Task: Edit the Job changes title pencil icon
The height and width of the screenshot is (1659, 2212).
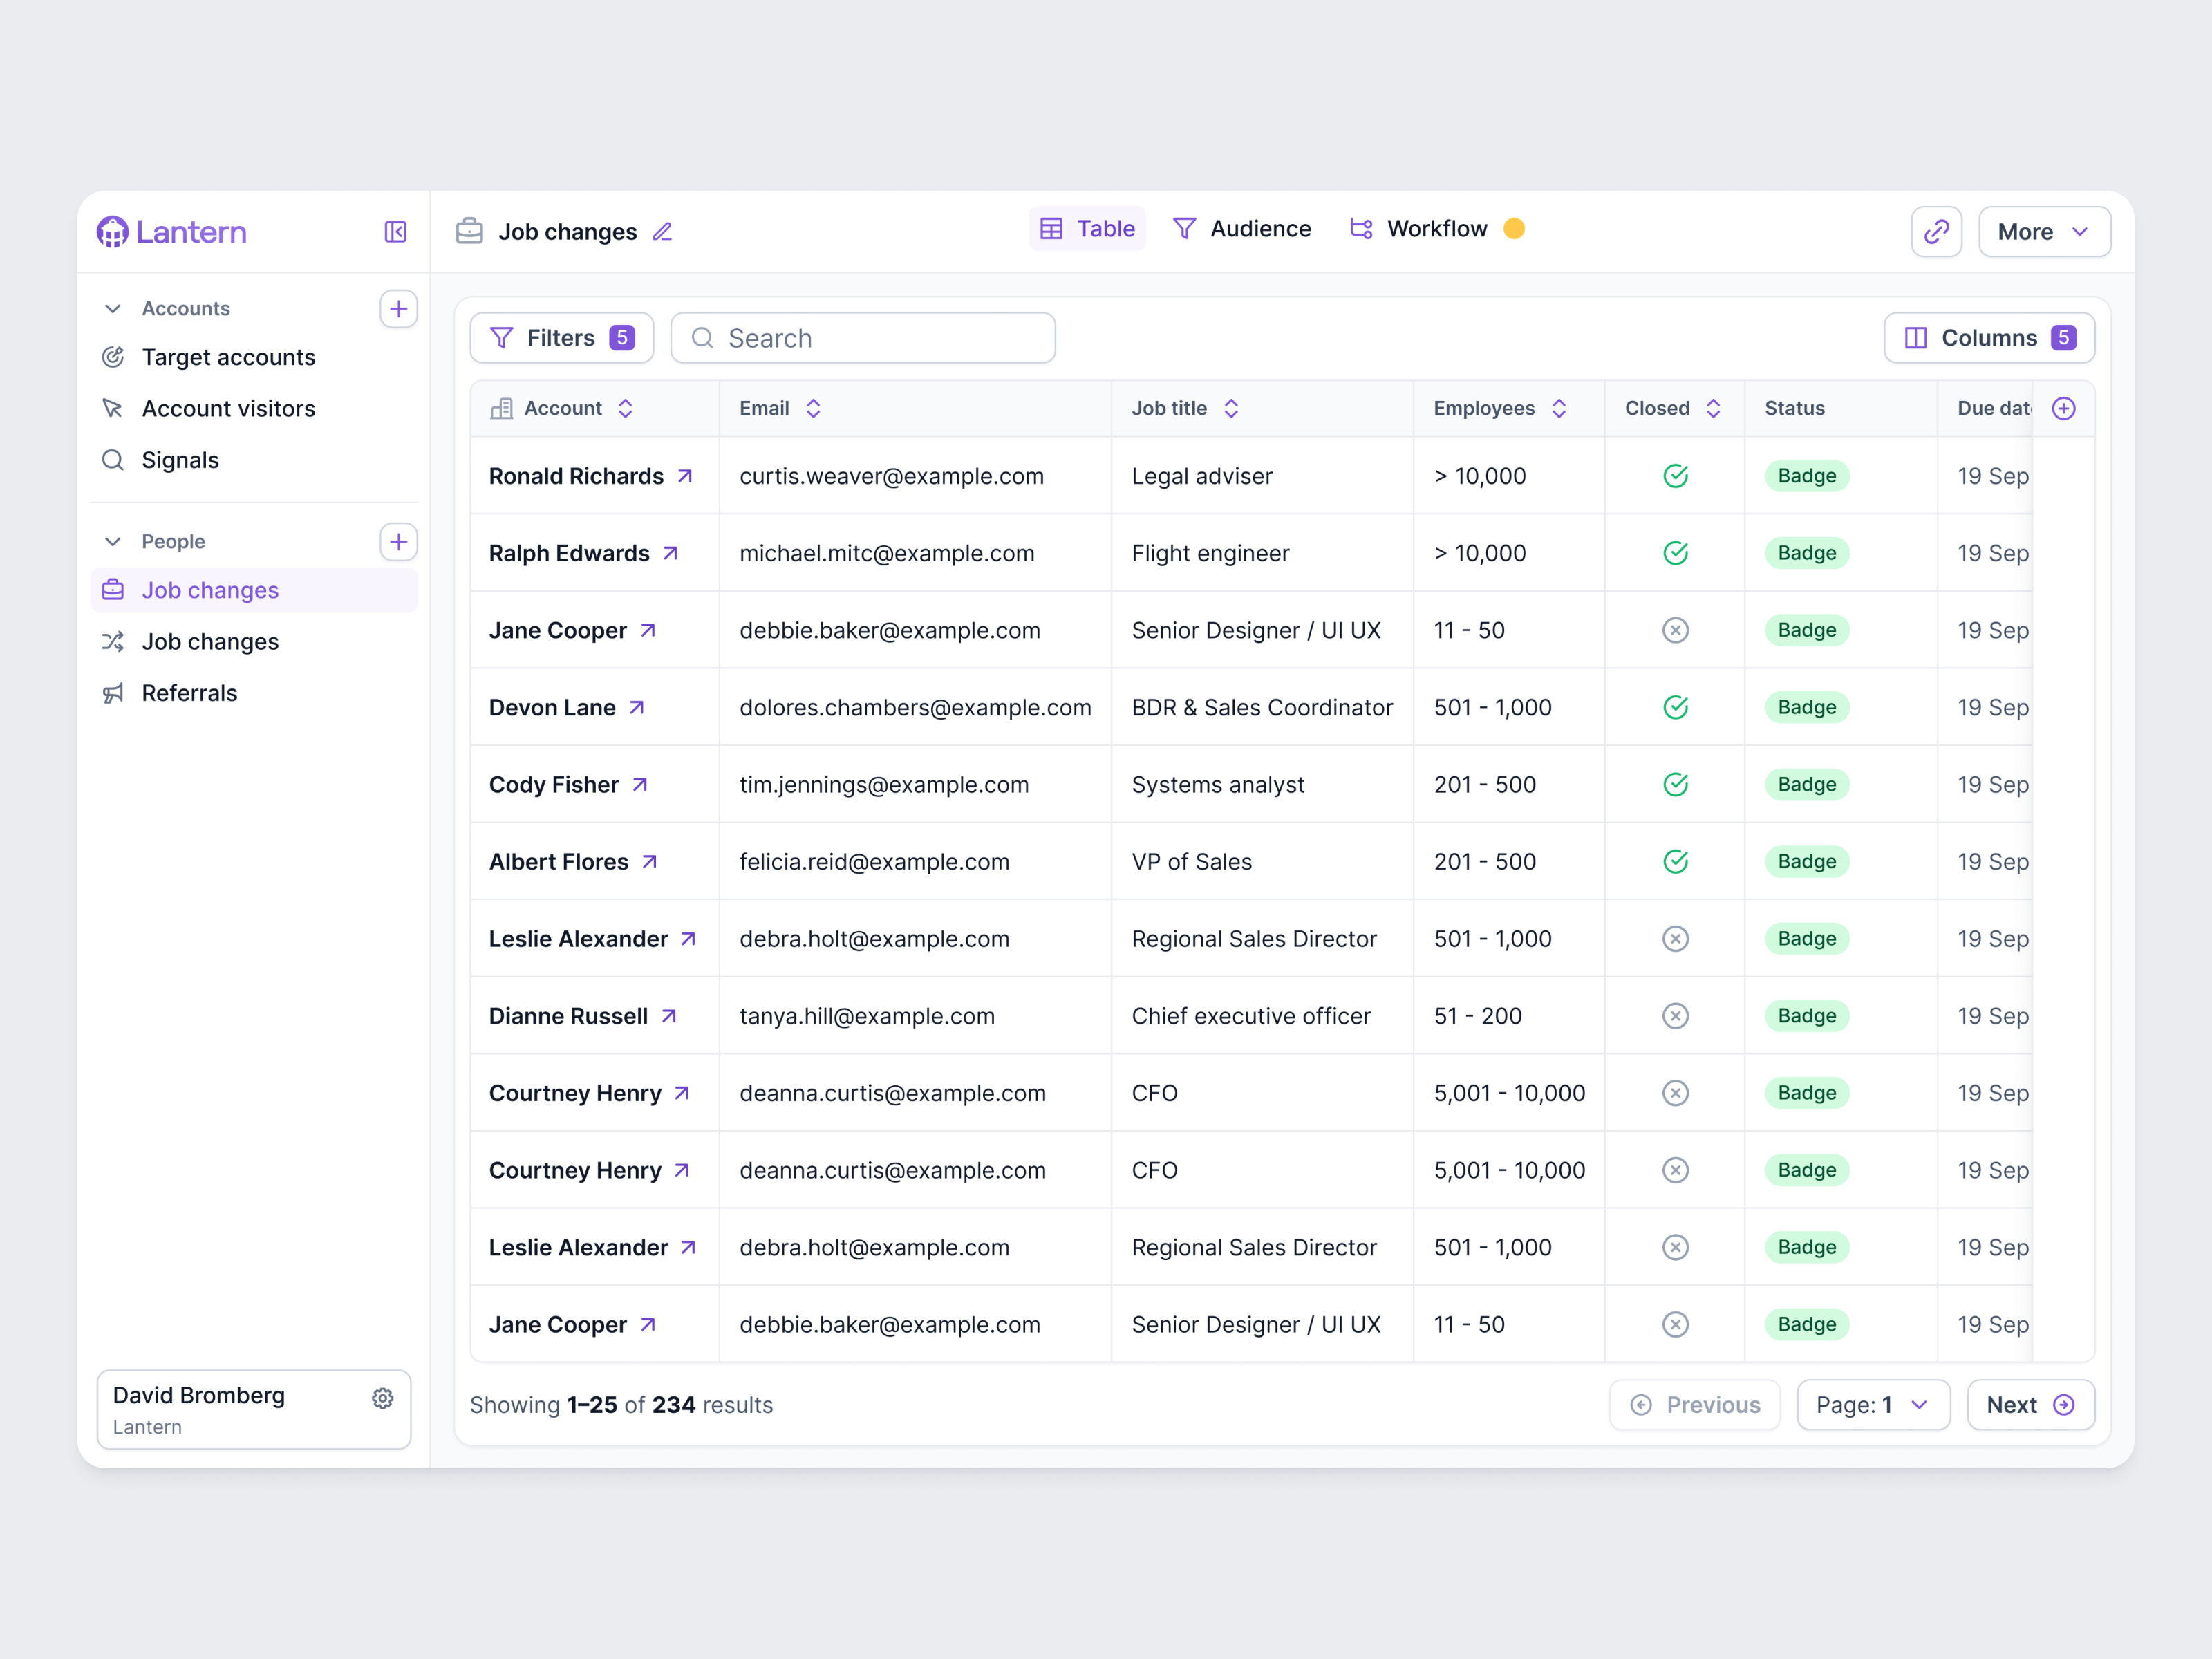Action: click(x=662, y=232)
